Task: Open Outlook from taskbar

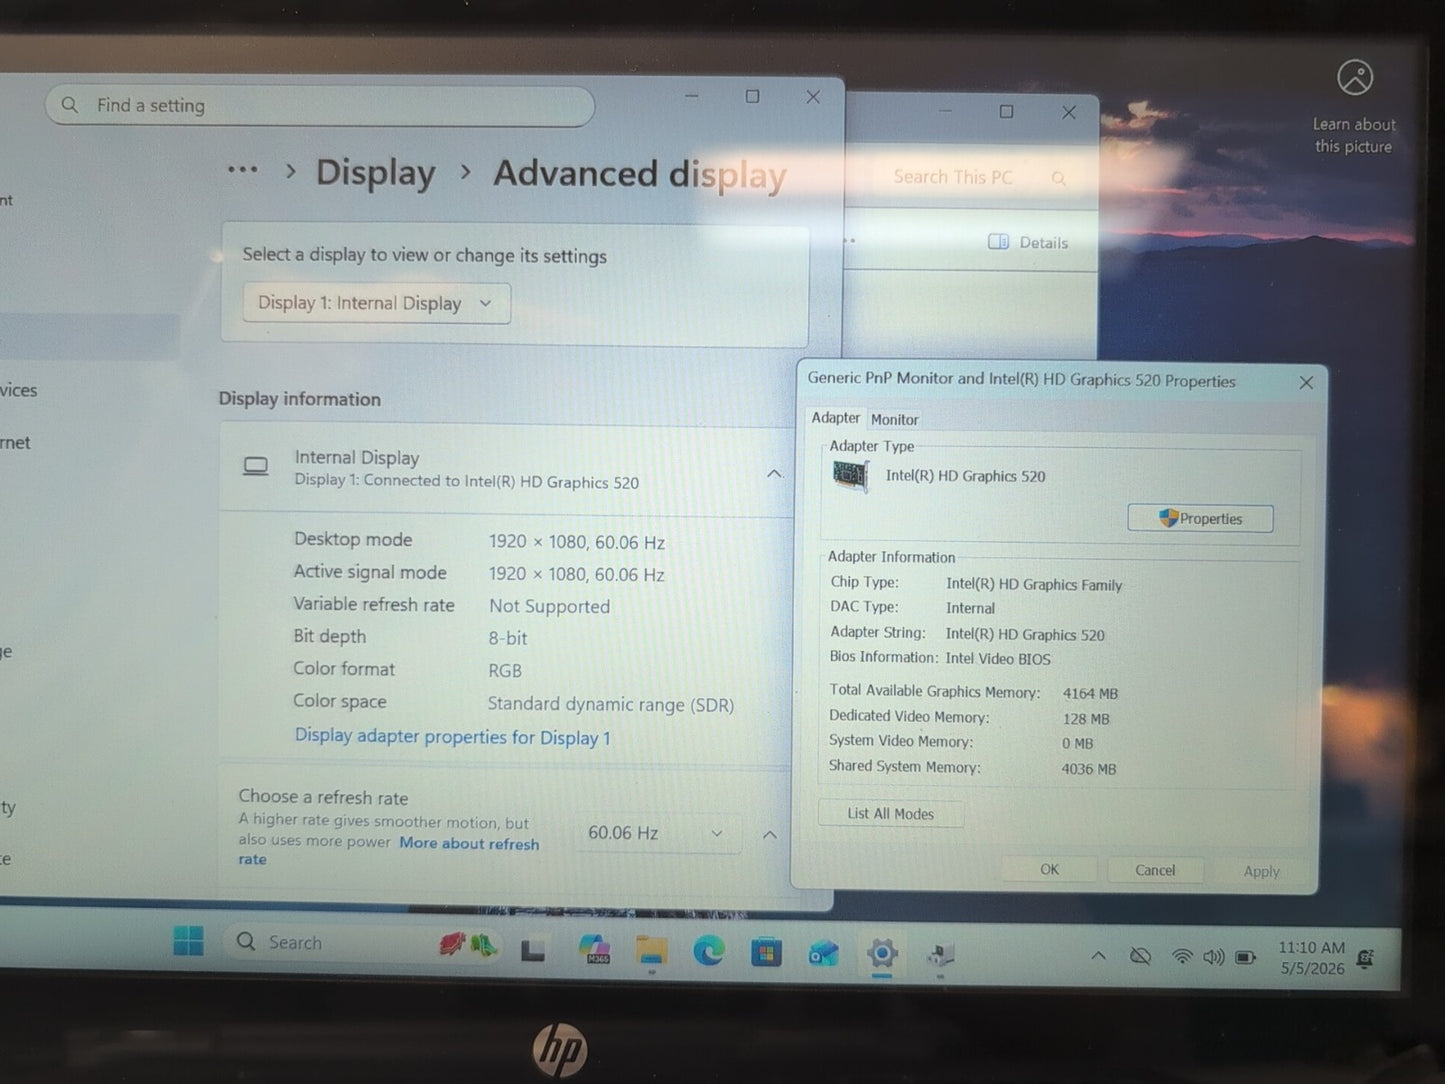Action: [824, 953]
